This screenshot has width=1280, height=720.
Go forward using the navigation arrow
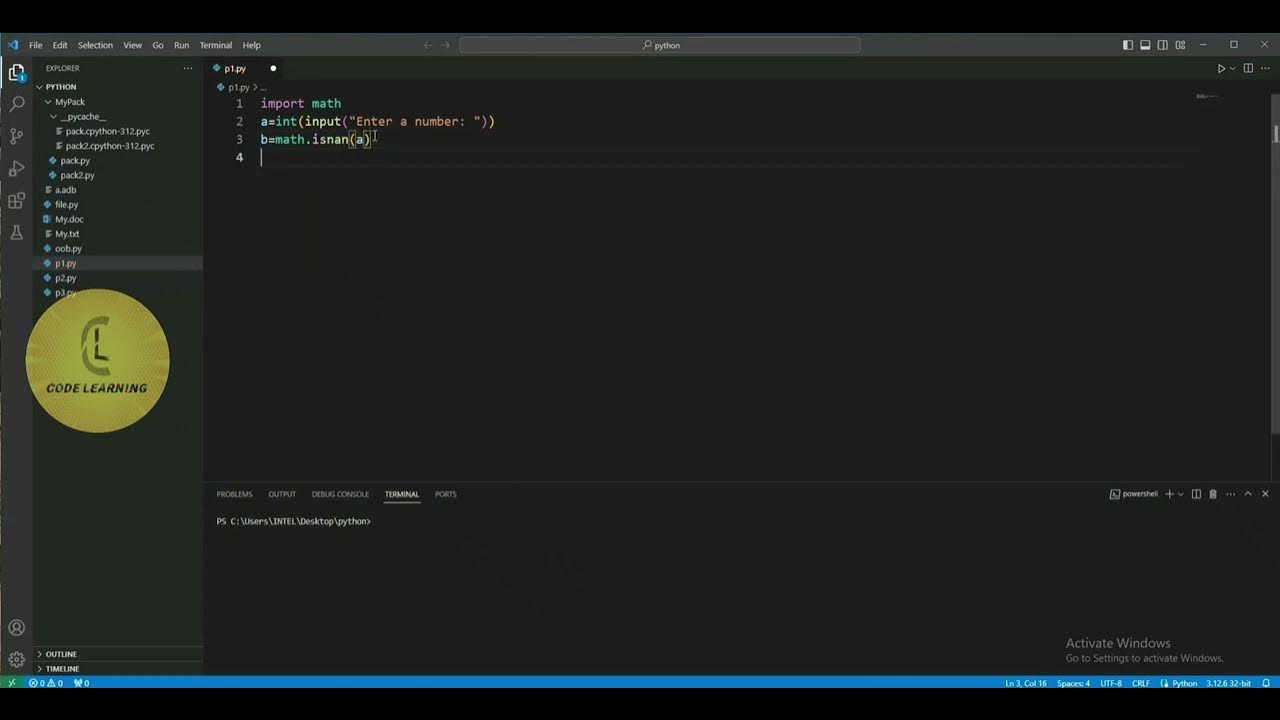coord(446,45)
